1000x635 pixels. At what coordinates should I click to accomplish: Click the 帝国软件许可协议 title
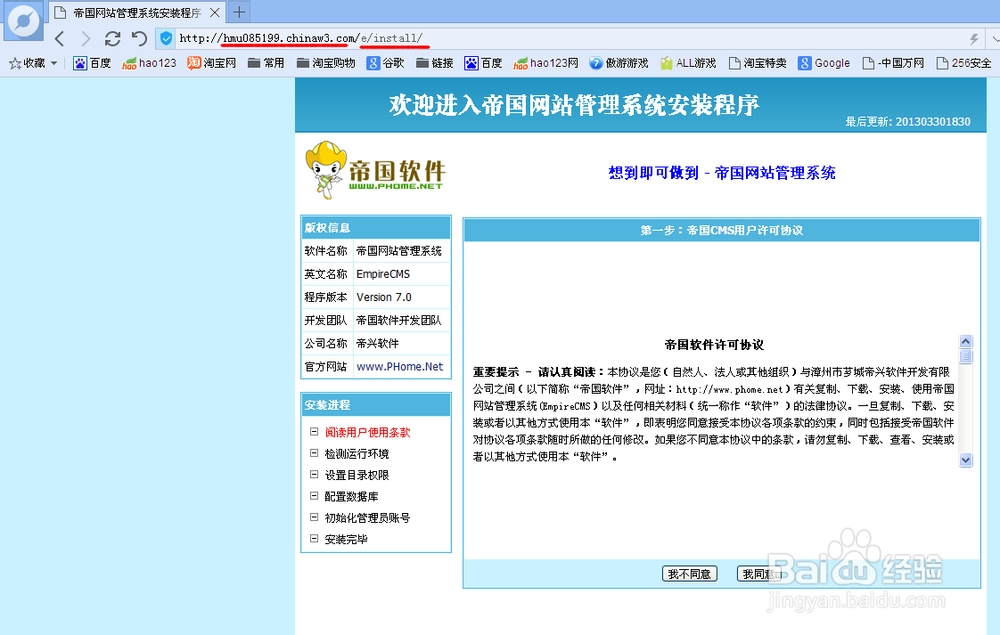pyautogui.click(x=714, y=345)
